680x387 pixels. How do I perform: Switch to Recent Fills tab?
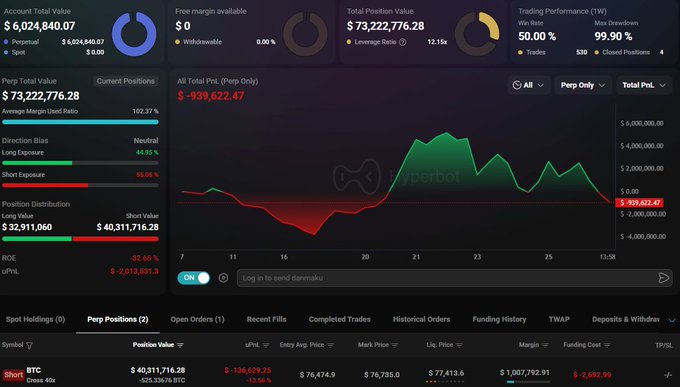point(266,319)
